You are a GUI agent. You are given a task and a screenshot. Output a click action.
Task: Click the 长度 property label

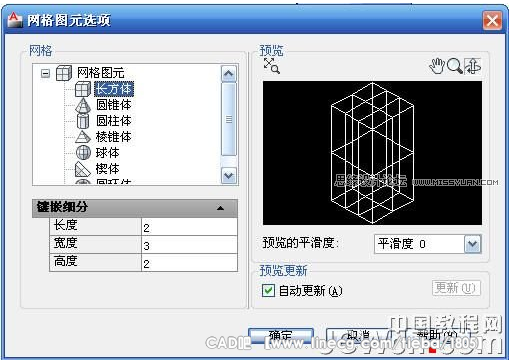coord(66,225)
